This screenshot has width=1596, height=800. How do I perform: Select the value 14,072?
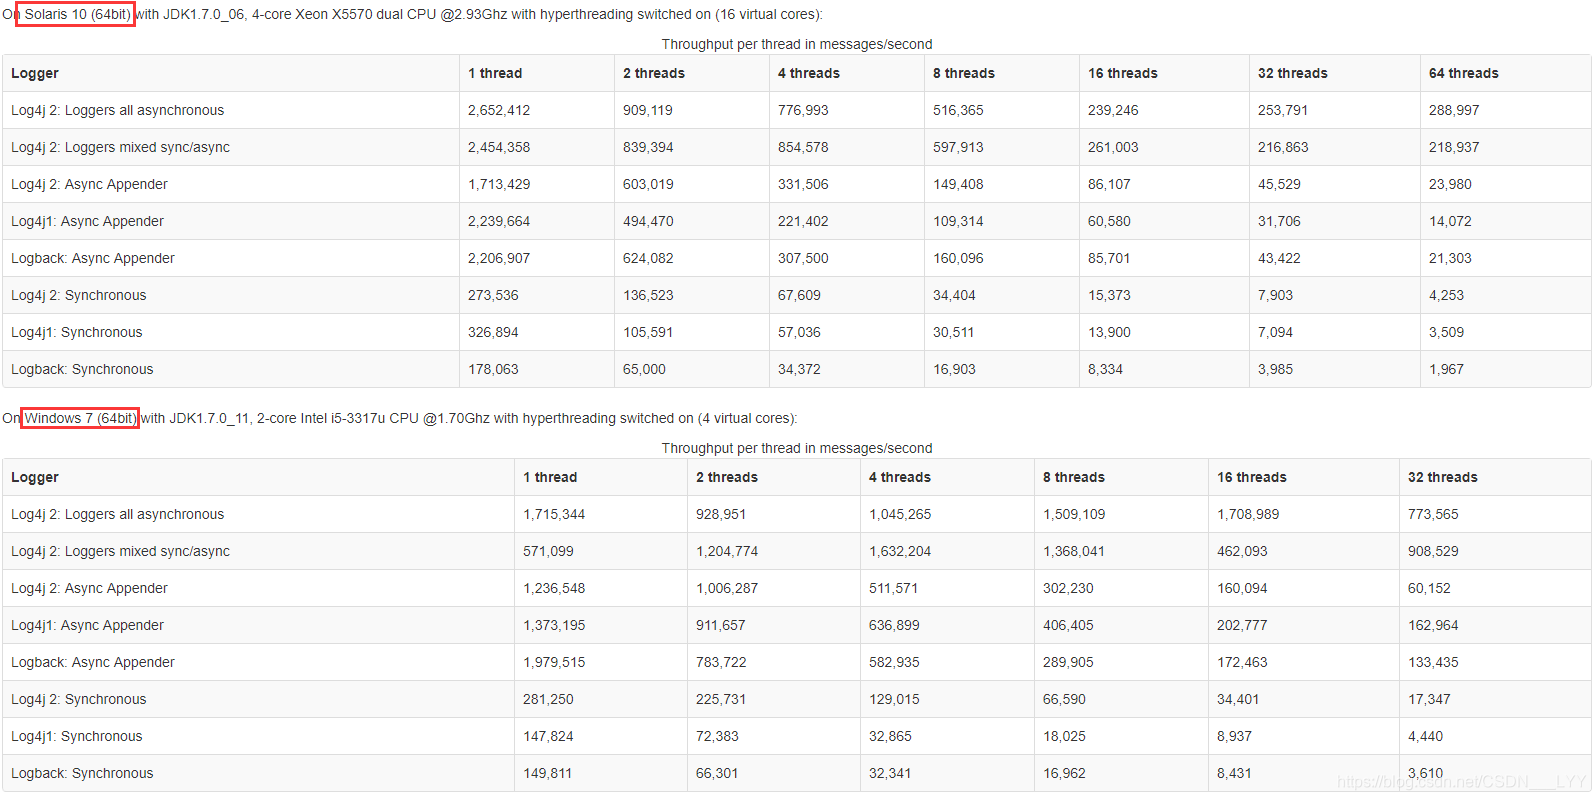pyautogui.click(x=1450, y=221)
